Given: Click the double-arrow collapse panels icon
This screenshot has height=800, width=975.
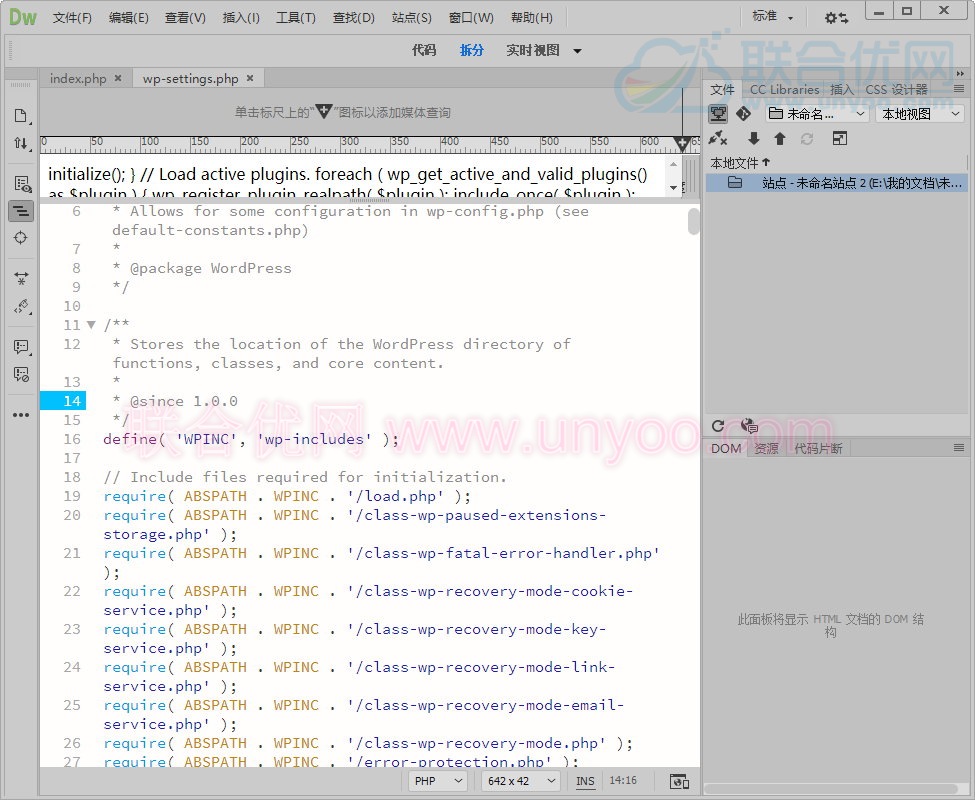Looking at the screenshot, I should pos(960,73).
